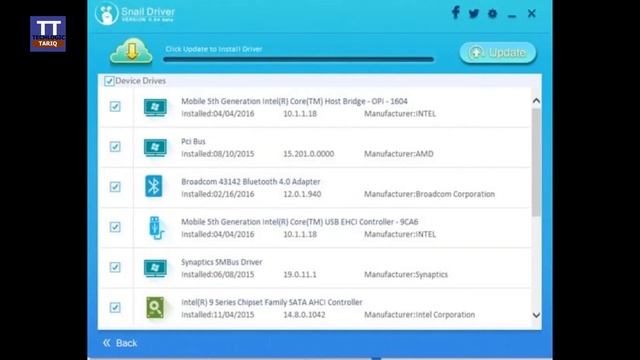Click Manufacturer:AMD text
The image size is (640, 360).
(399, 154)
